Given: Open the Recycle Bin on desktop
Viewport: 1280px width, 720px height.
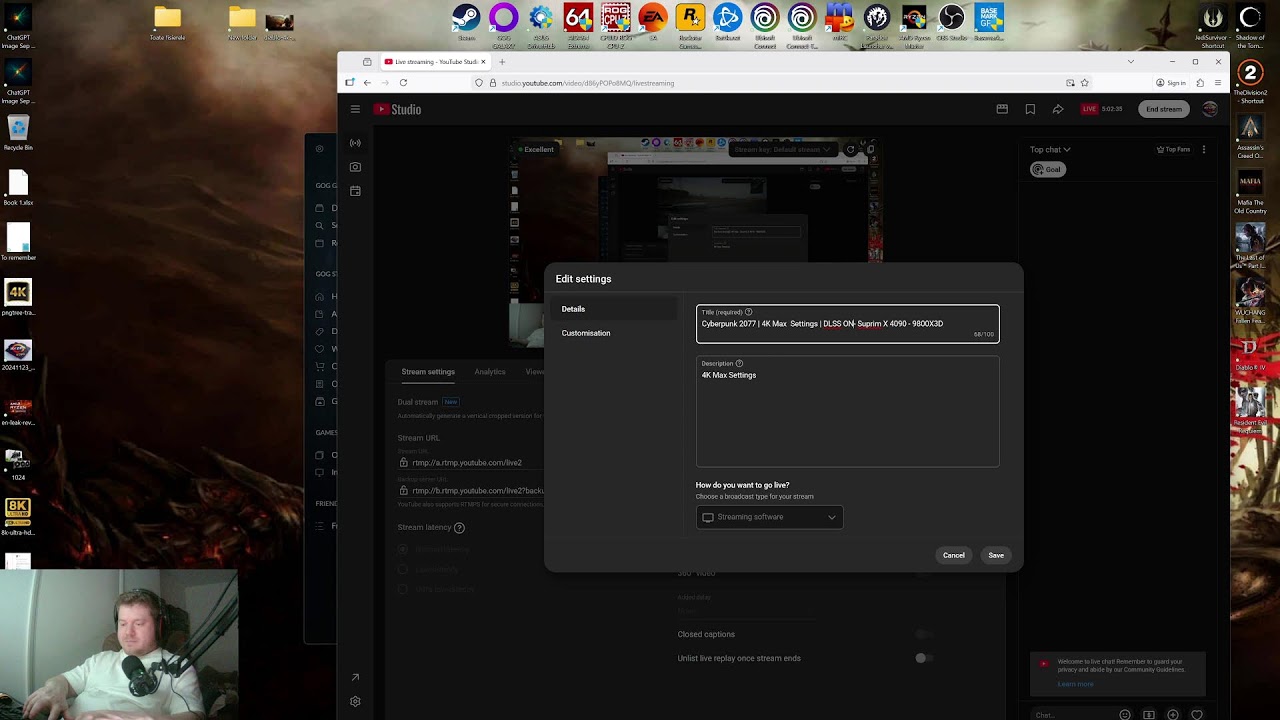Looking at the screenshot, I should pyautogui.click(x=18, y=133).
